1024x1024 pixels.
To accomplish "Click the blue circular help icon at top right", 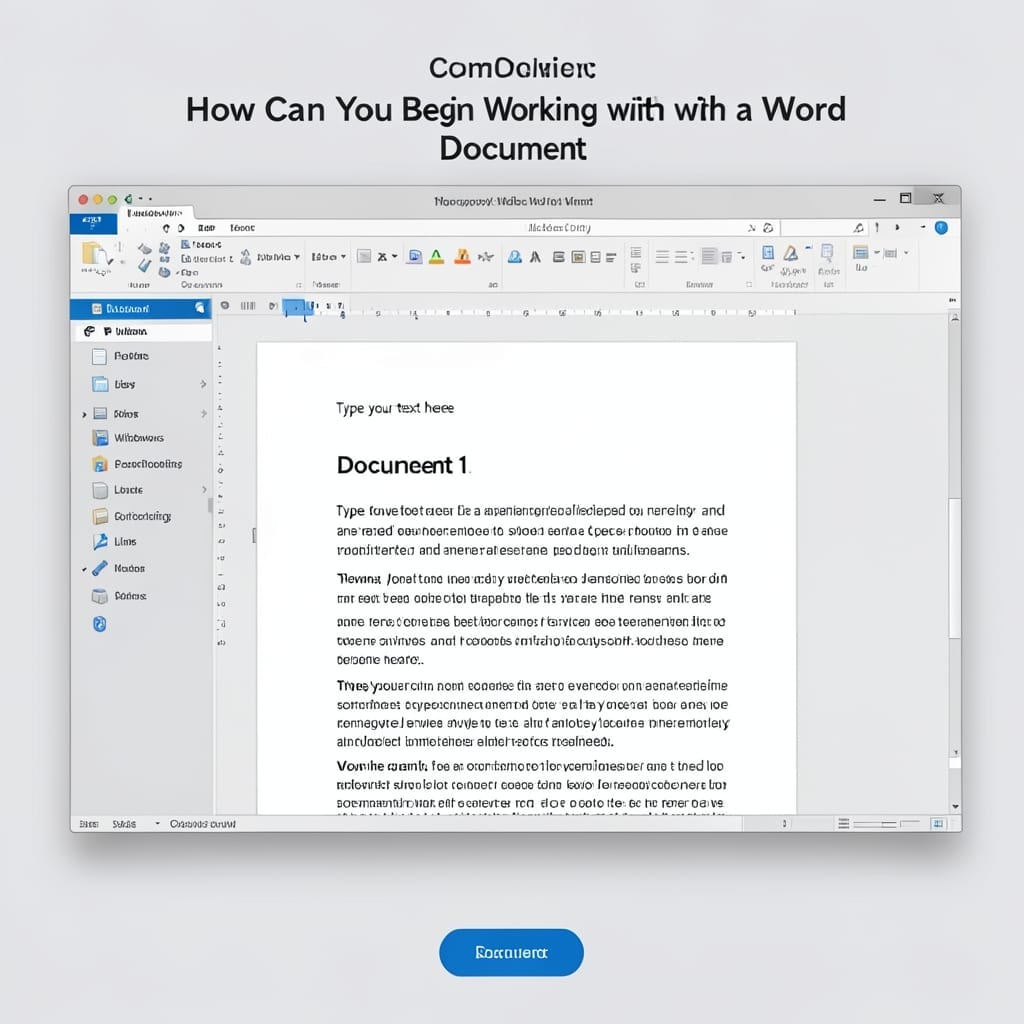I will (x=941, y=227).
